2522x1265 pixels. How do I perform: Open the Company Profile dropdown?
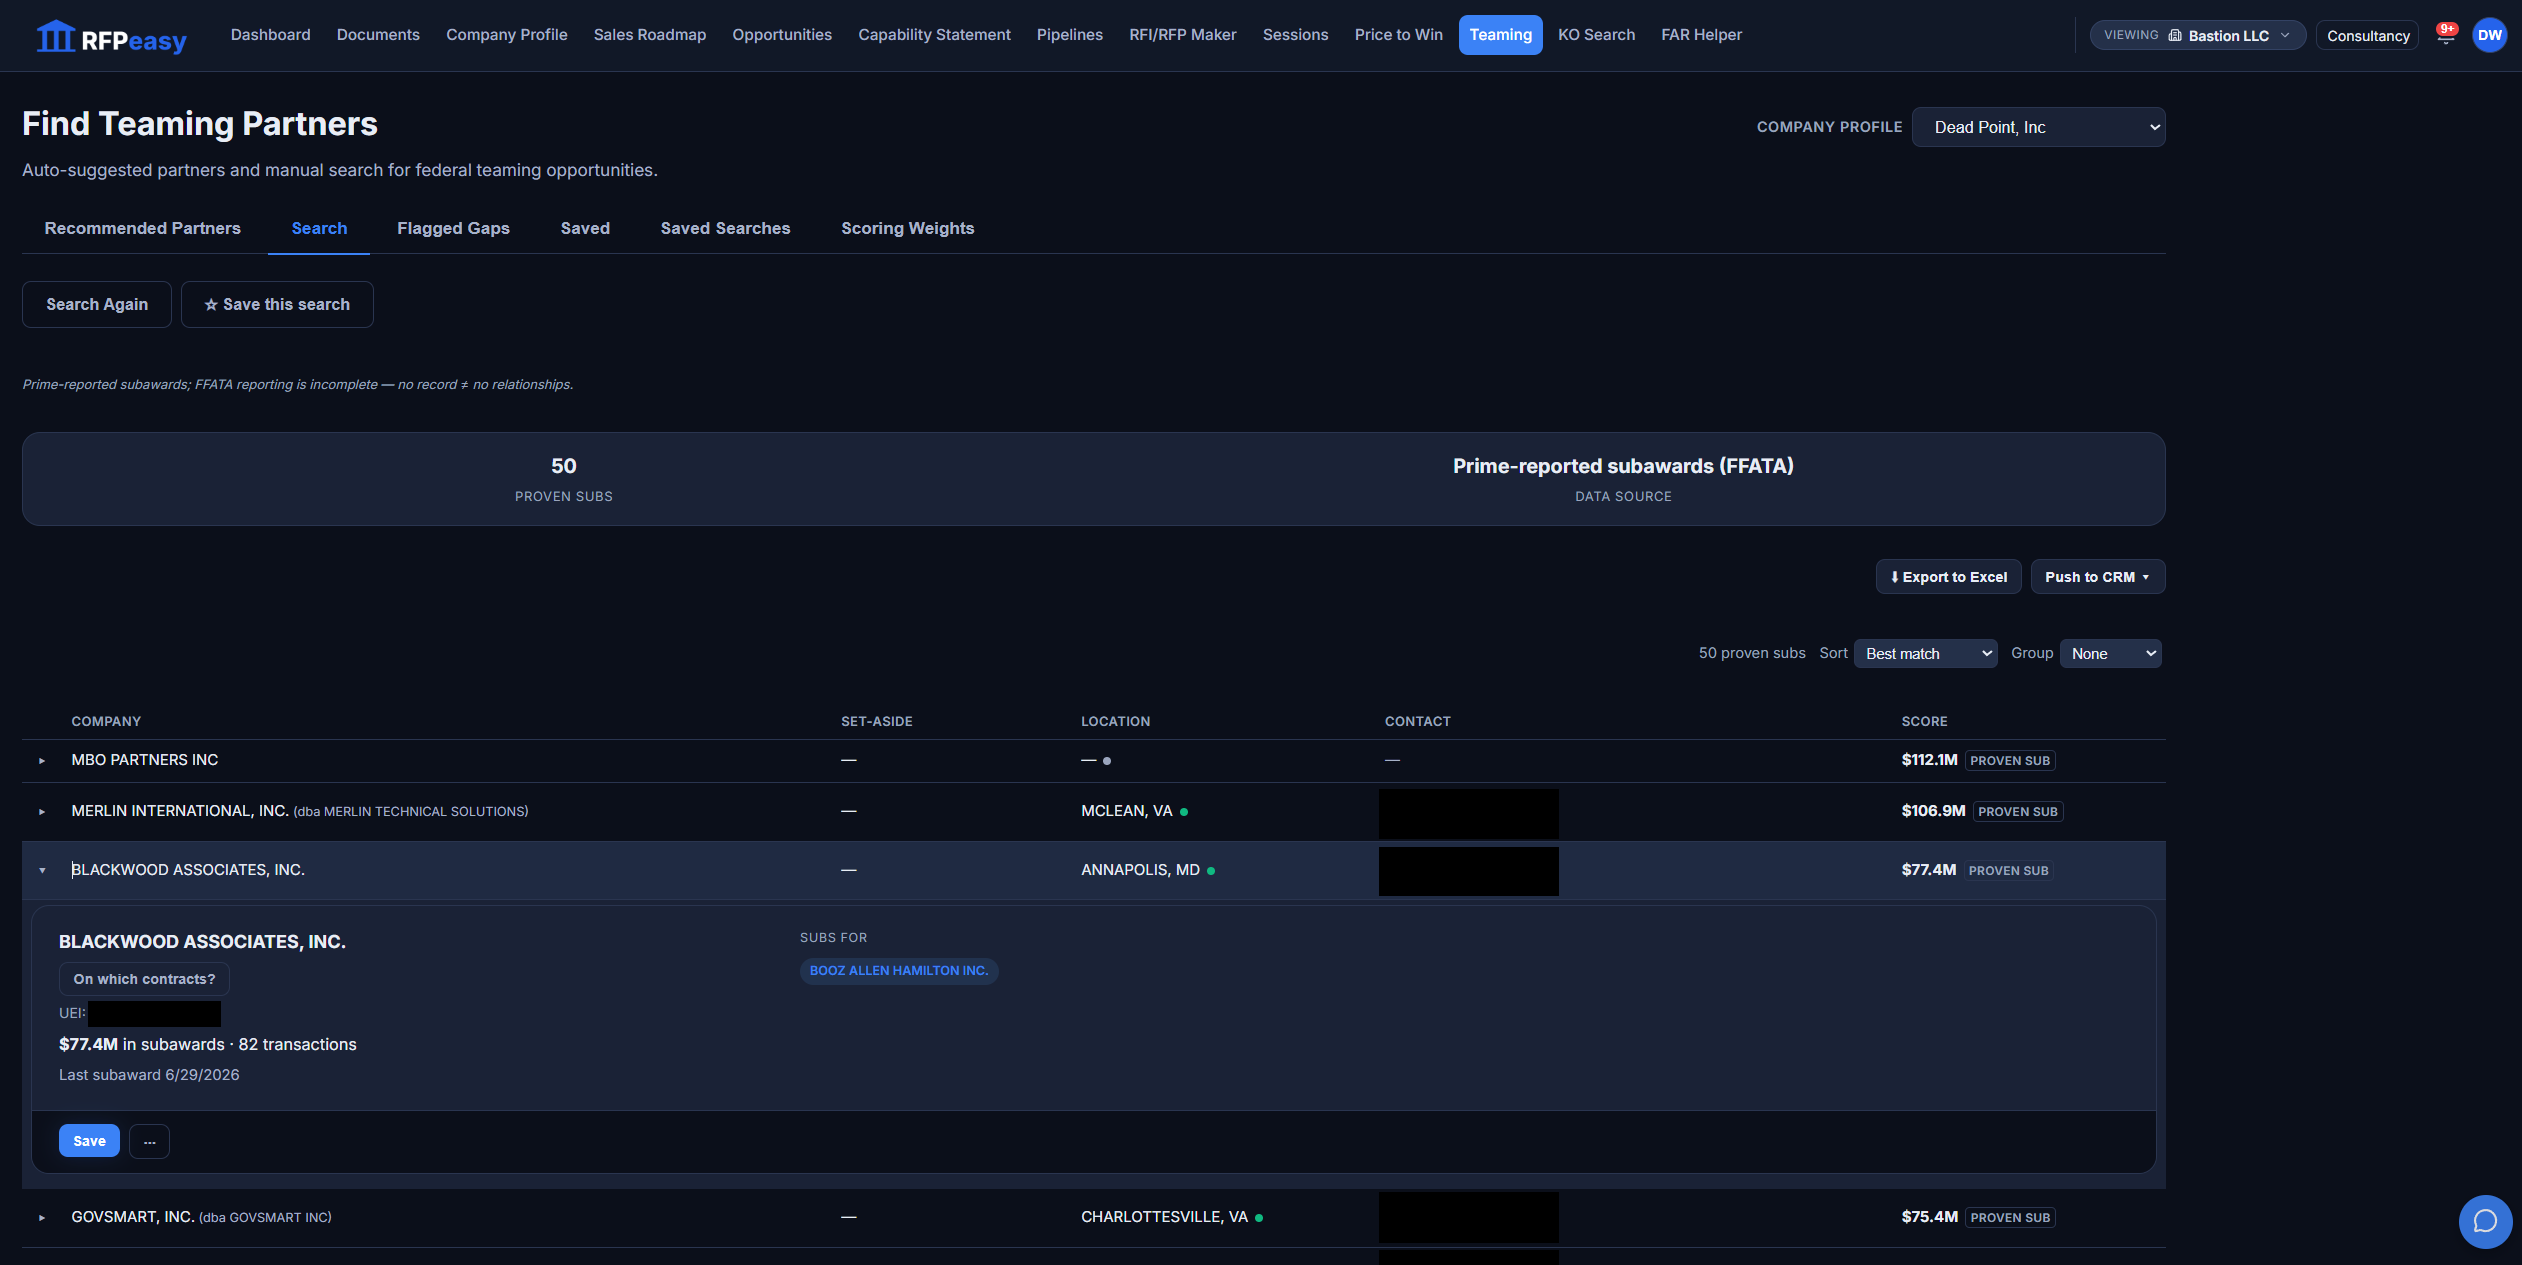[x=2038, y=127]
